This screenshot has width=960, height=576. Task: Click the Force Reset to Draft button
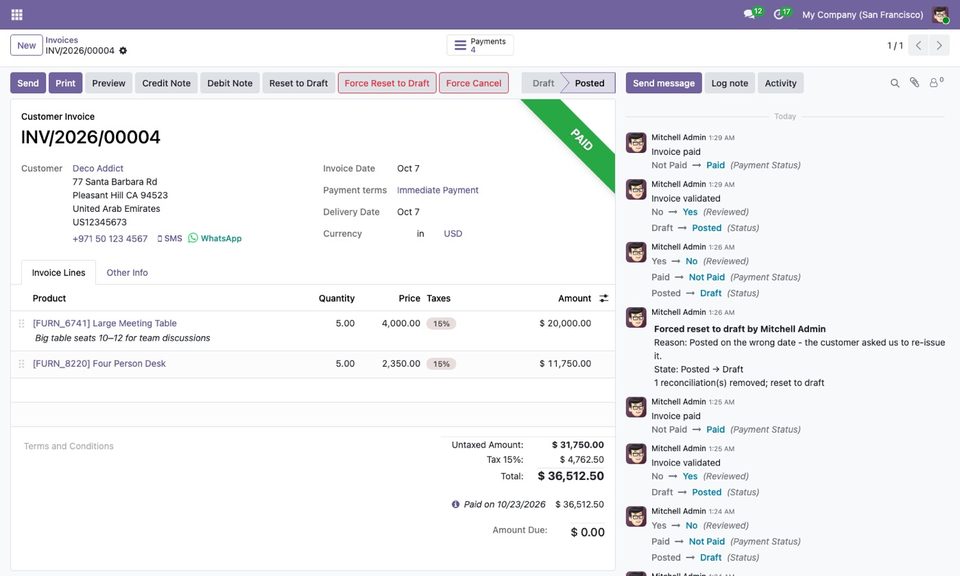coord(387,83)
